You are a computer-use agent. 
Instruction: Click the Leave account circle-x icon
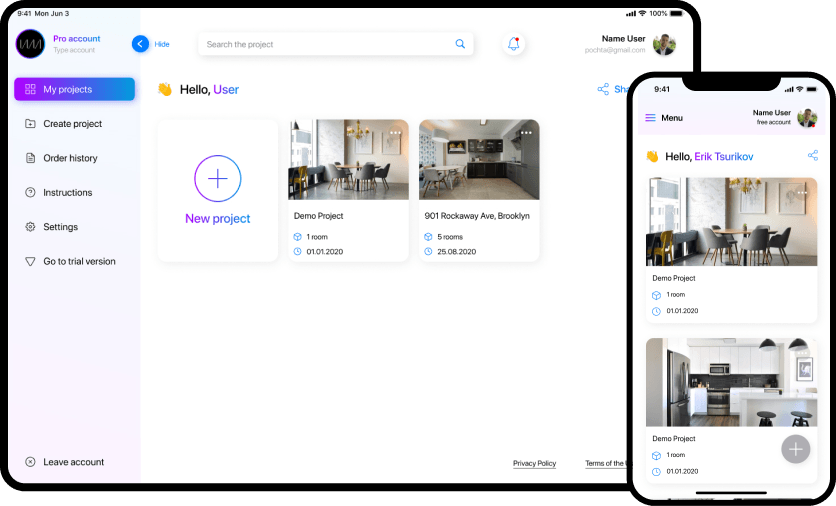pos(30,462)
